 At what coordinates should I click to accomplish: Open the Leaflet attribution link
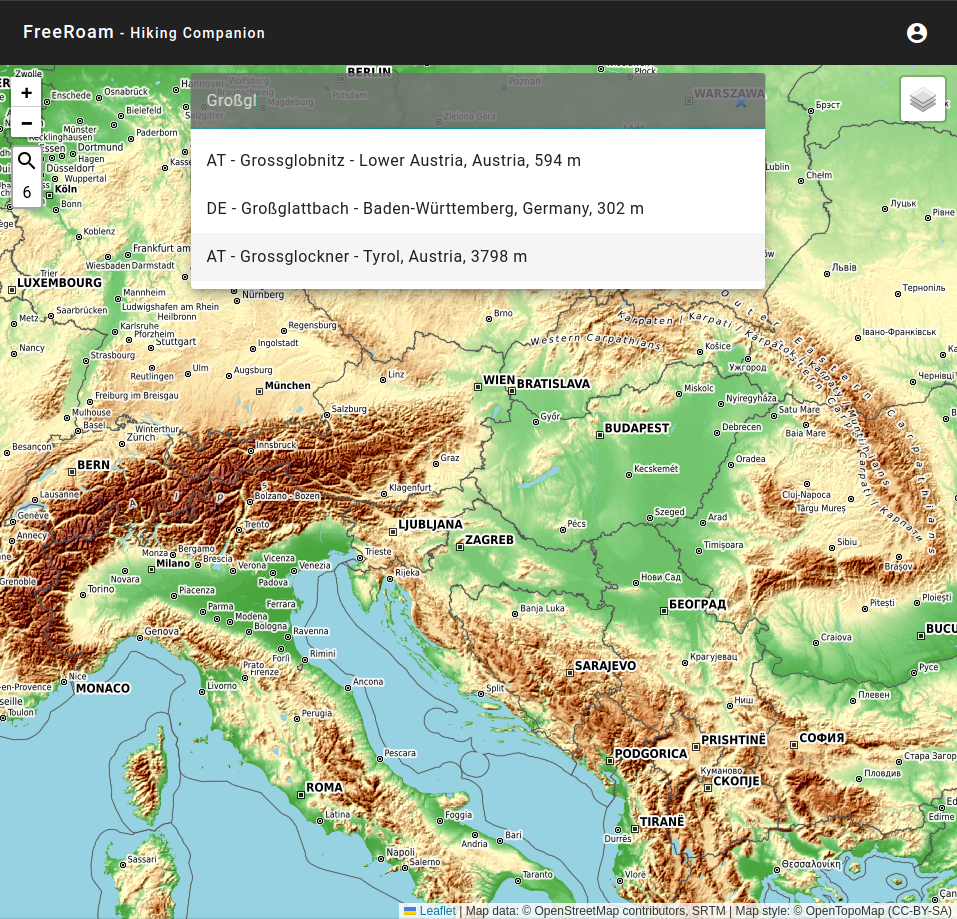[x=438, y=911]
